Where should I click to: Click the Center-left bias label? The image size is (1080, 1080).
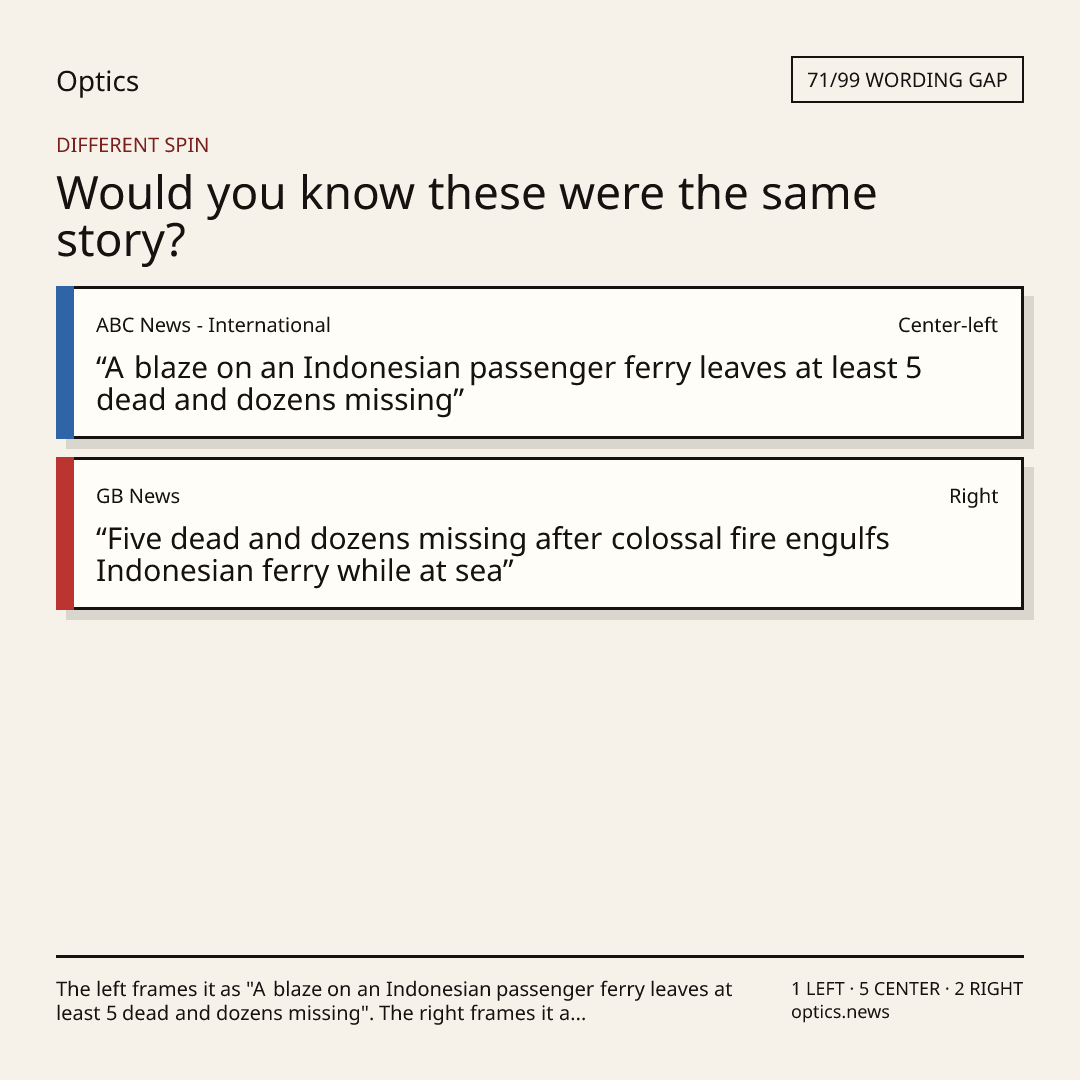coord(948,325)
